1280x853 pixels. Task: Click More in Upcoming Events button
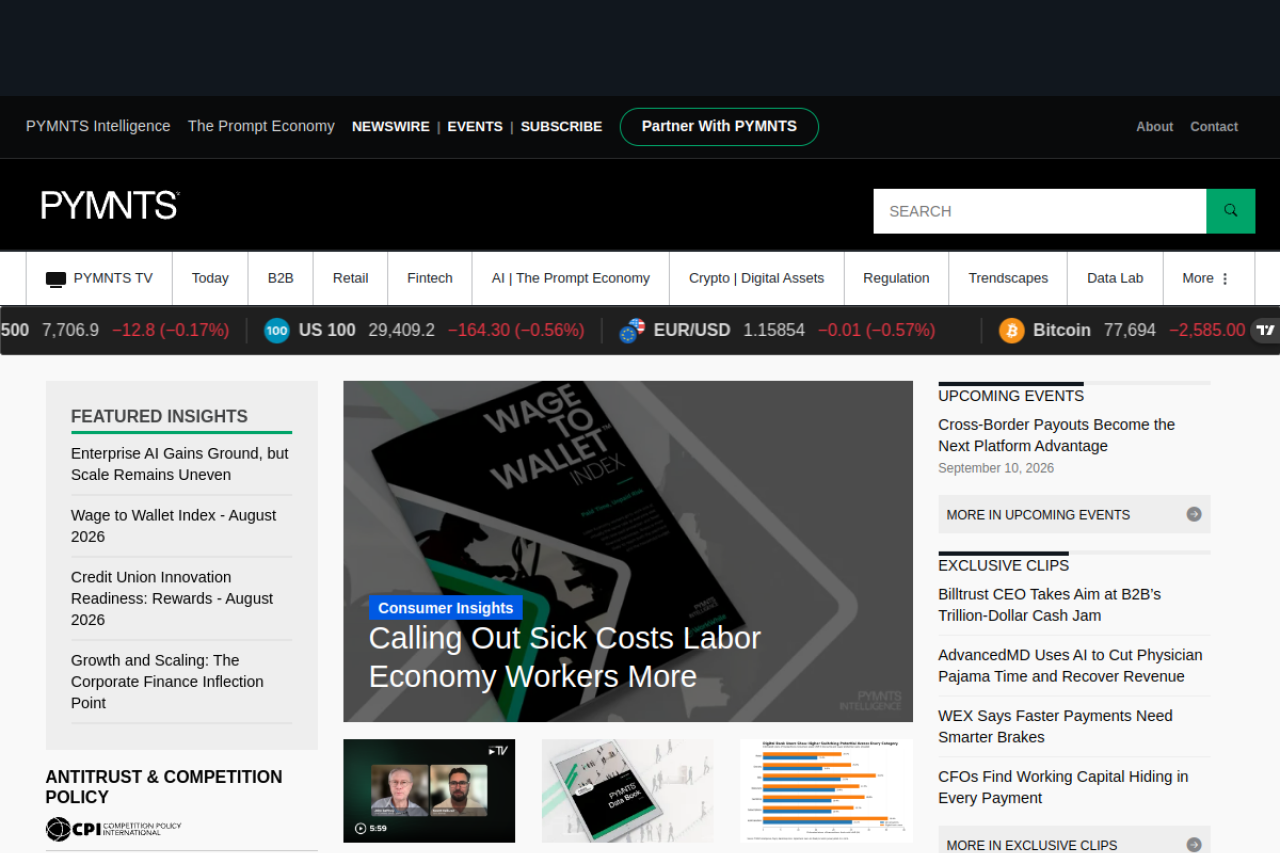pos(1074,514)
